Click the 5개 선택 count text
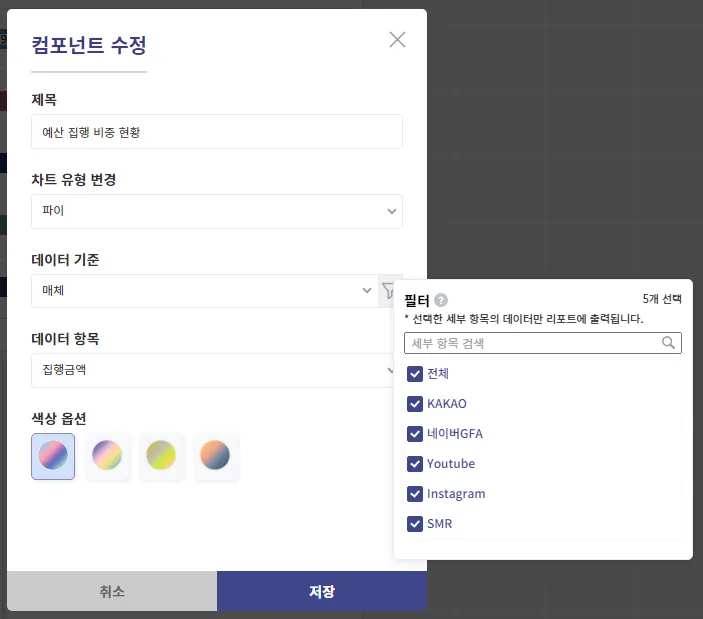 pos(662,299)
